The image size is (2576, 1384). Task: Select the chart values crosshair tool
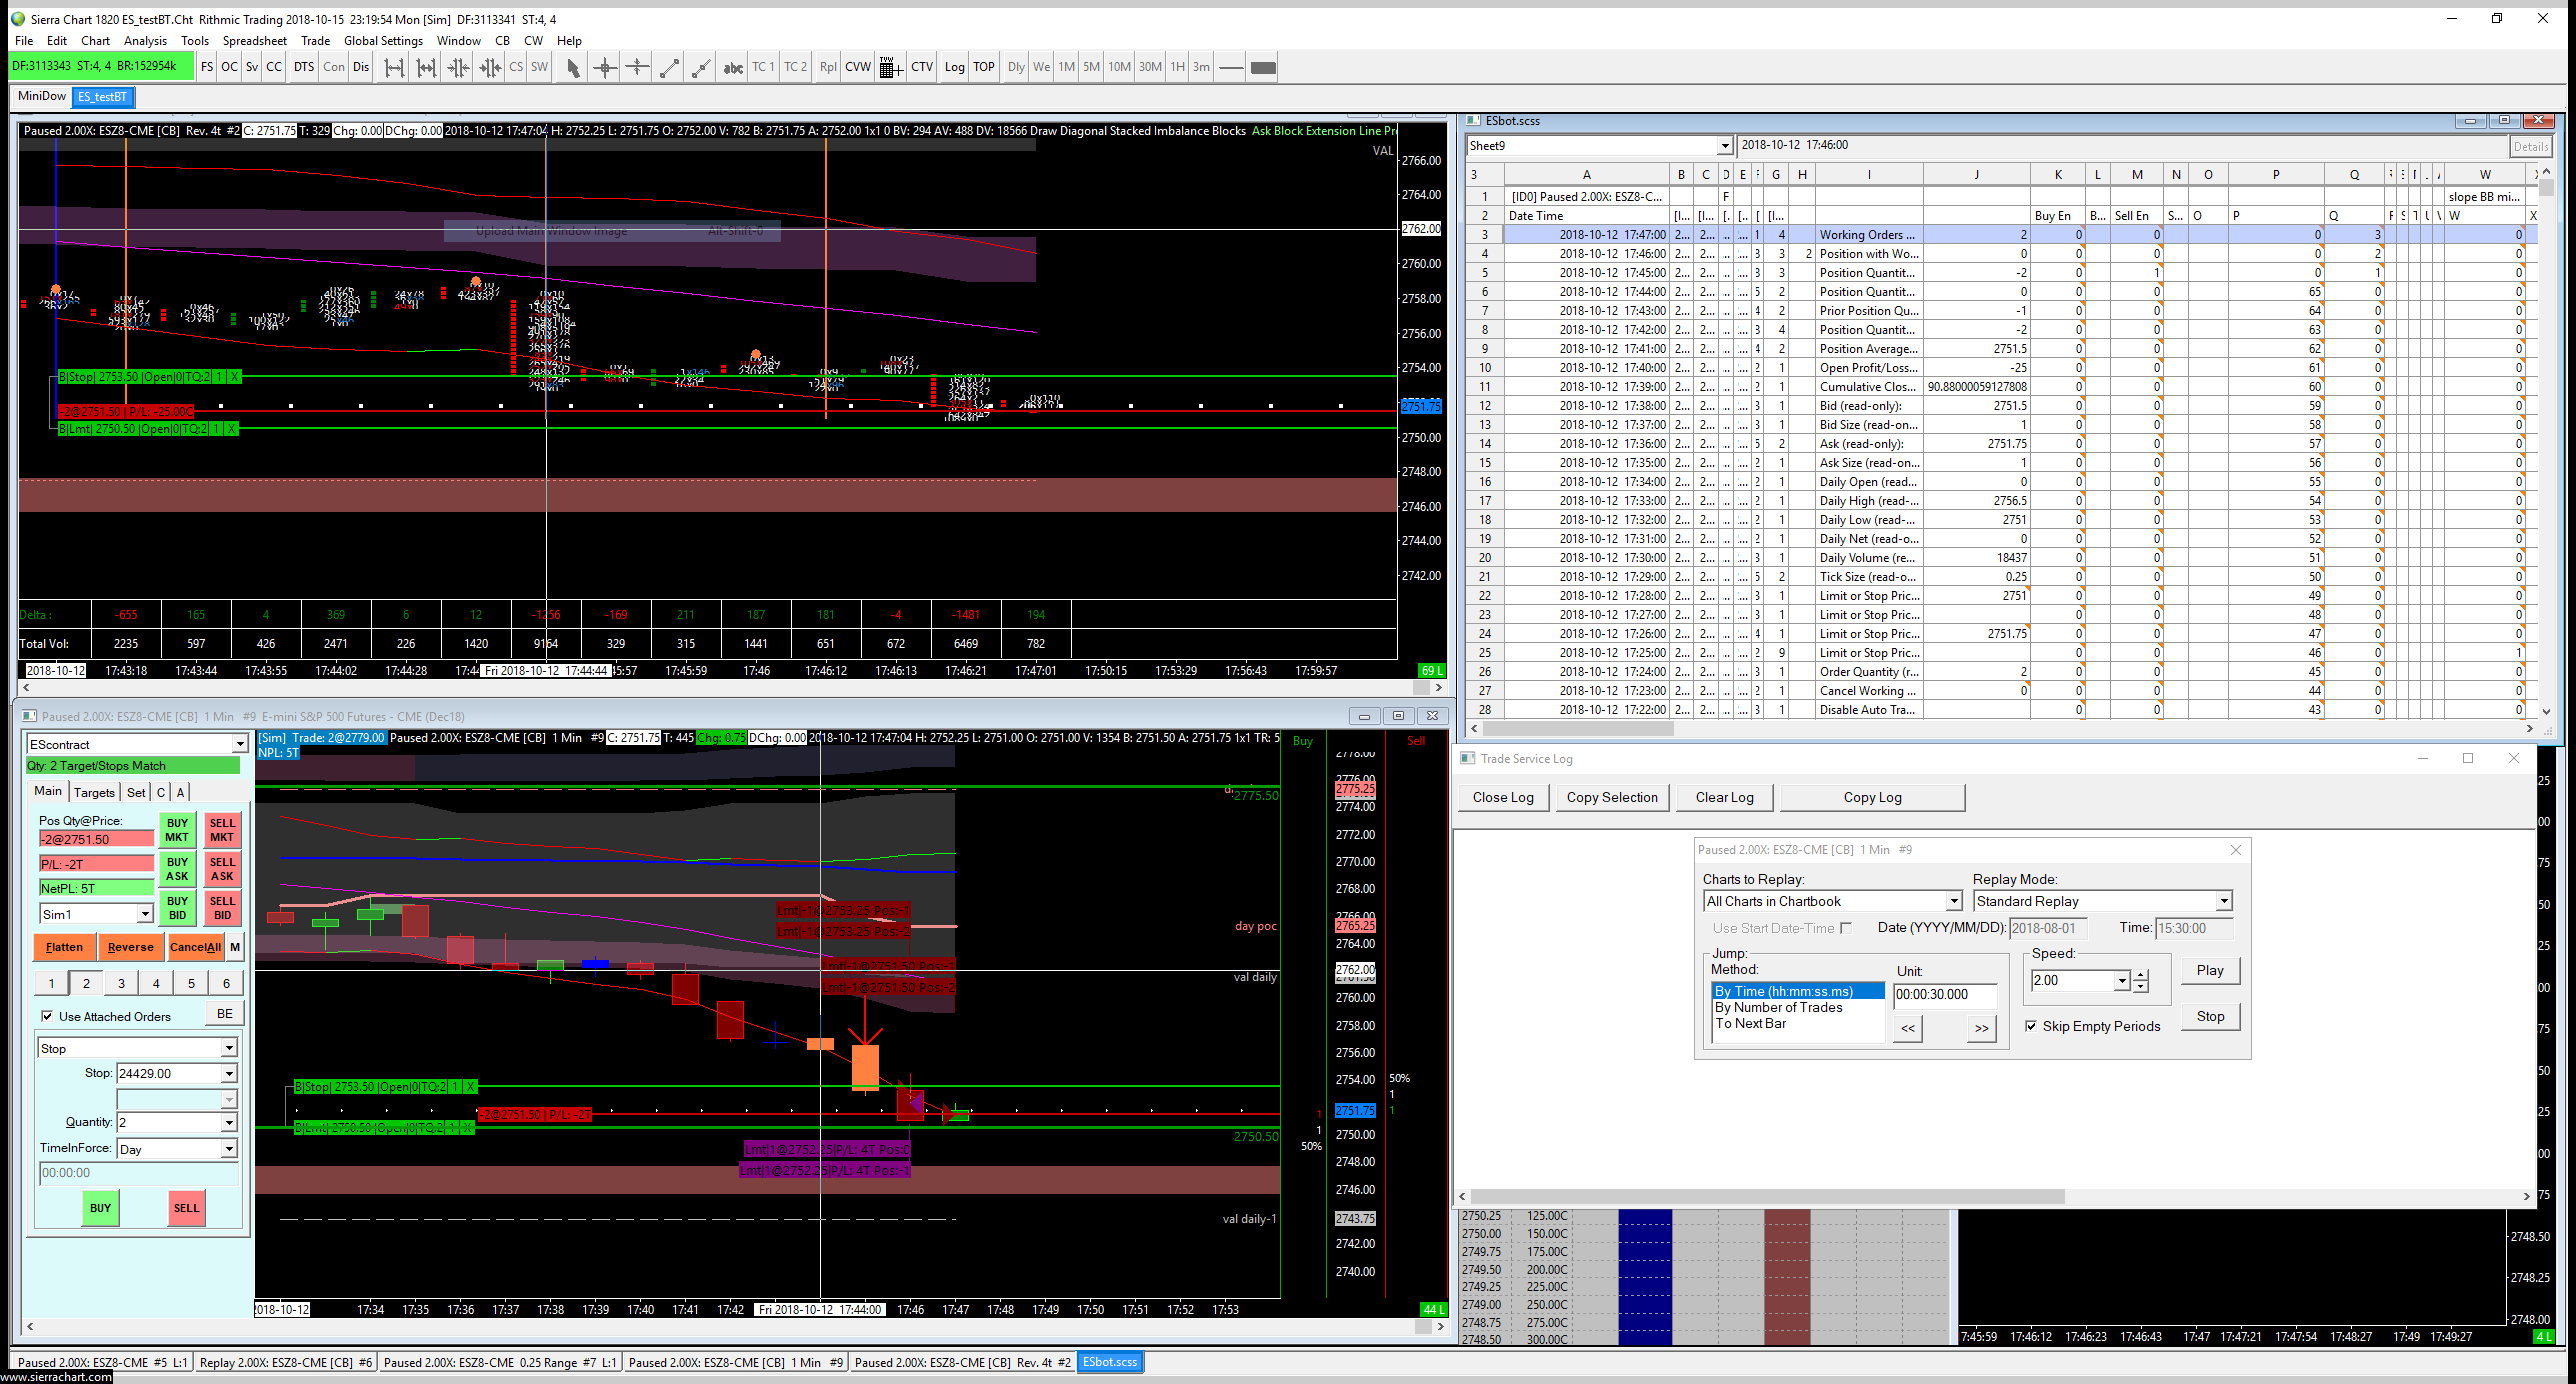tap(604, 68)
